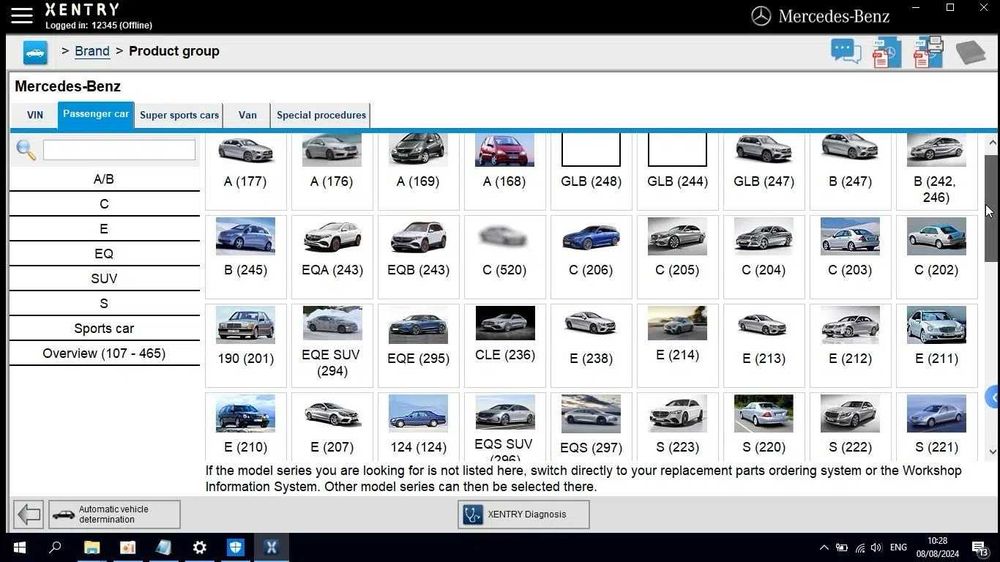This screenshot has width=1000, height=562.
Task: Select the Passenger car tab
Action: point(96,115)
